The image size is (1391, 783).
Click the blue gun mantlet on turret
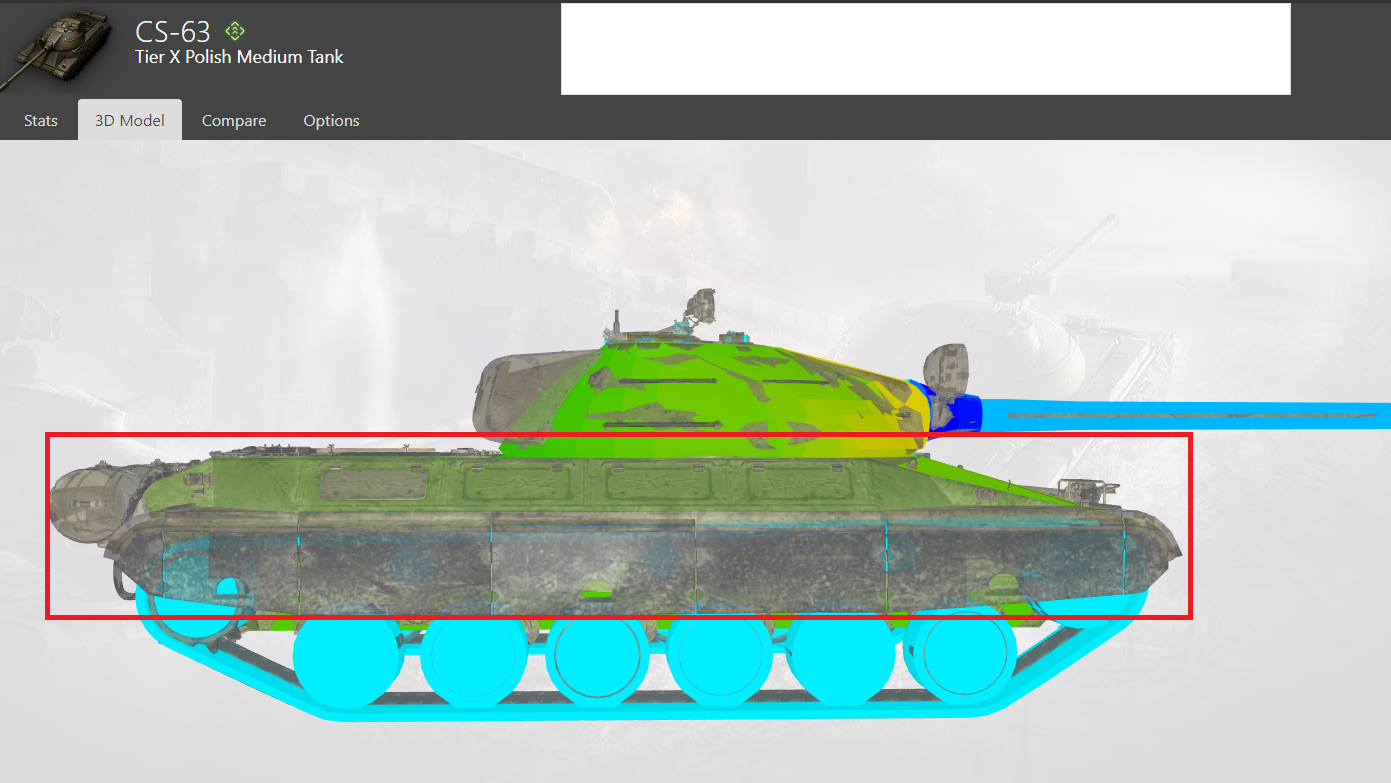[955, 411]
